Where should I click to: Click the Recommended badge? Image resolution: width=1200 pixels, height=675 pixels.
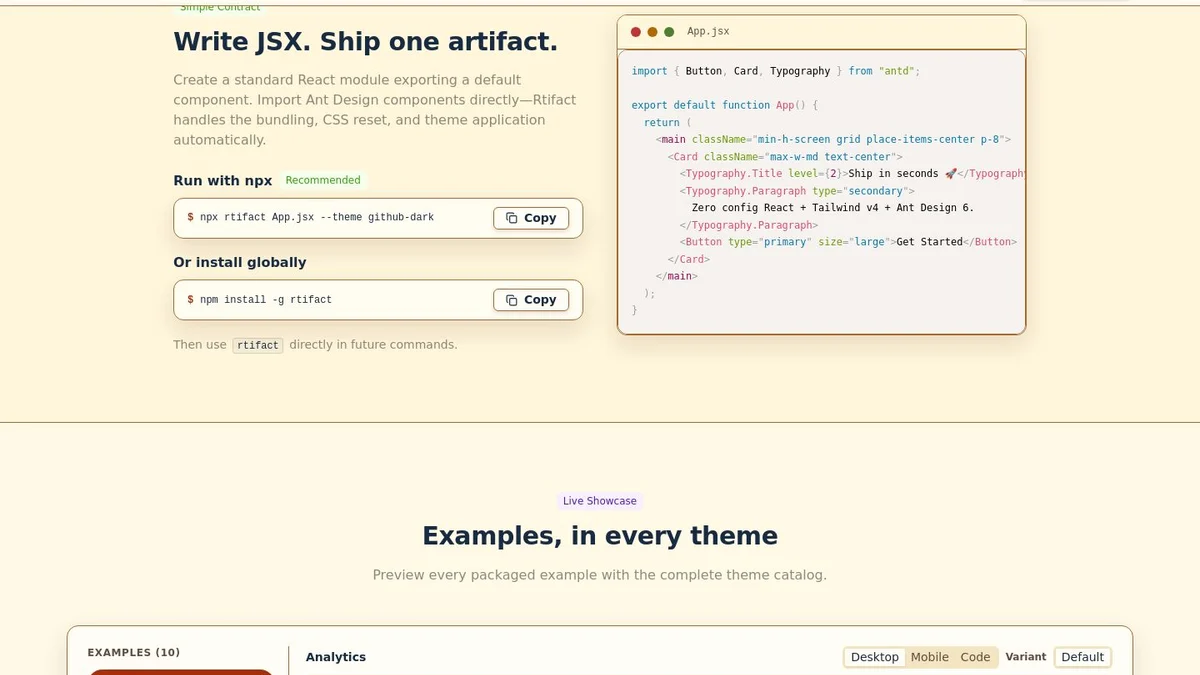coord(323,180)
